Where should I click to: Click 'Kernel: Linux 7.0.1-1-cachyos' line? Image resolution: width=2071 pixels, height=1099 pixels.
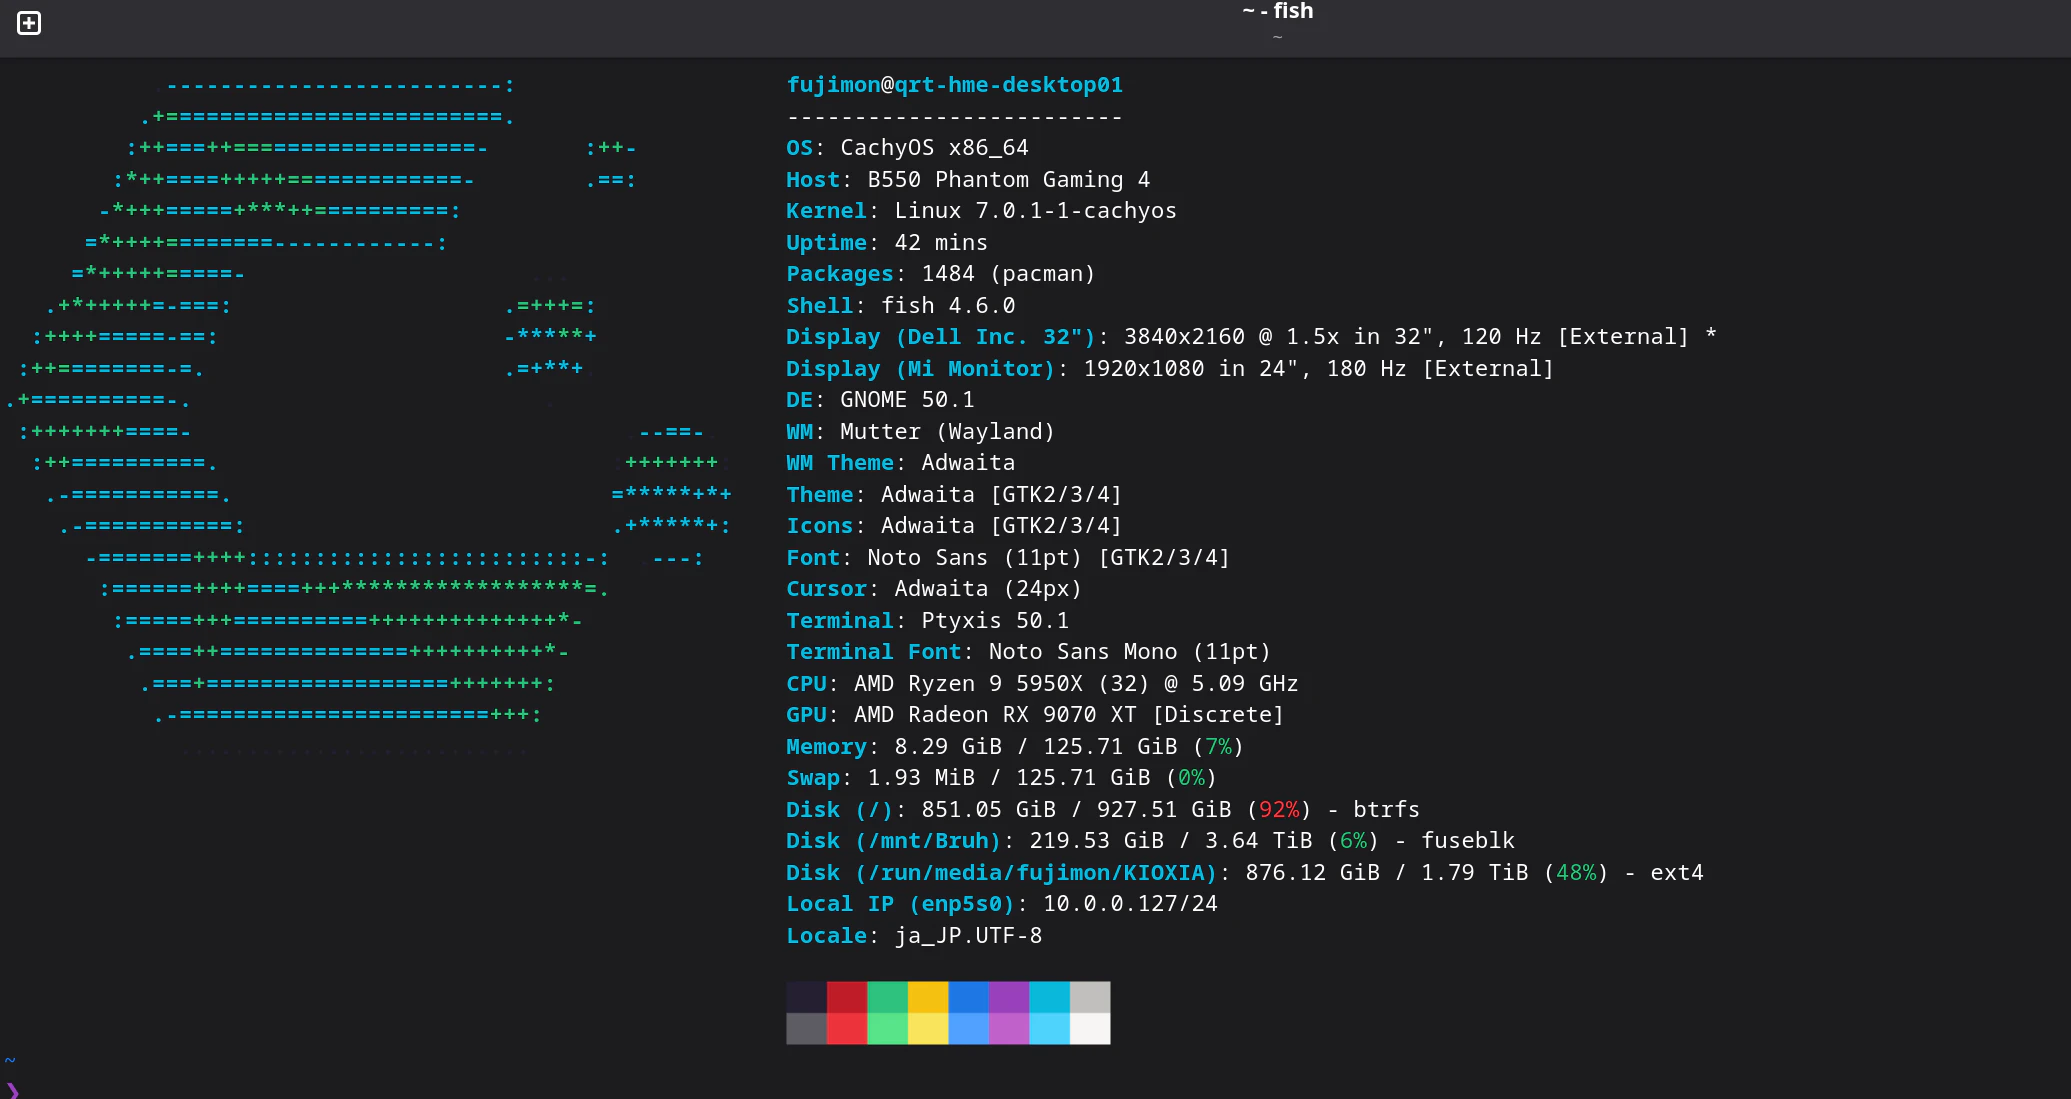(981, 211)
